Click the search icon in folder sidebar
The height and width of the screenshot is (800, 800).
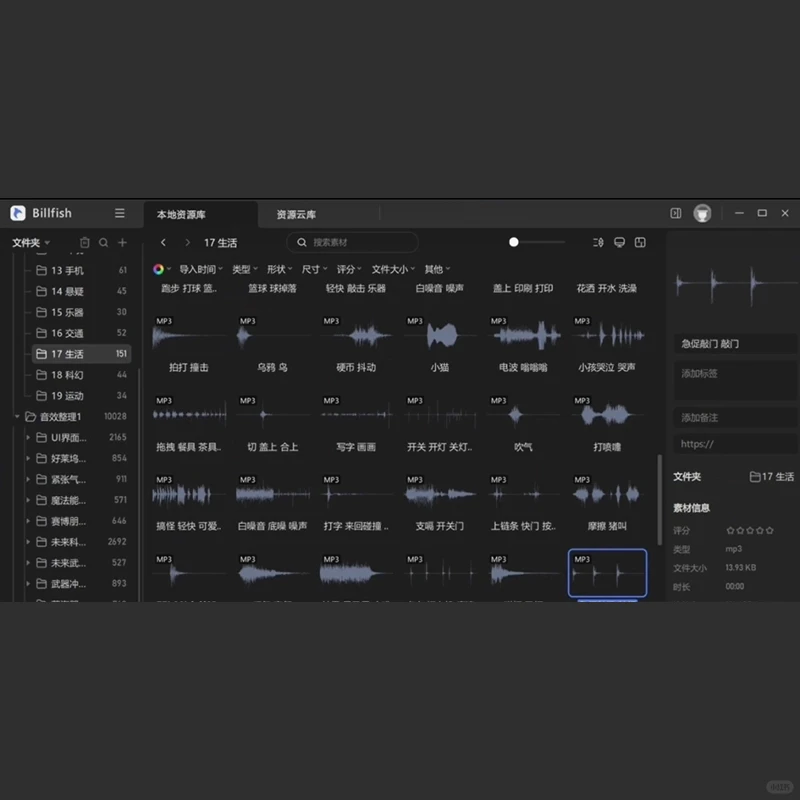click(x=104, y=242)
